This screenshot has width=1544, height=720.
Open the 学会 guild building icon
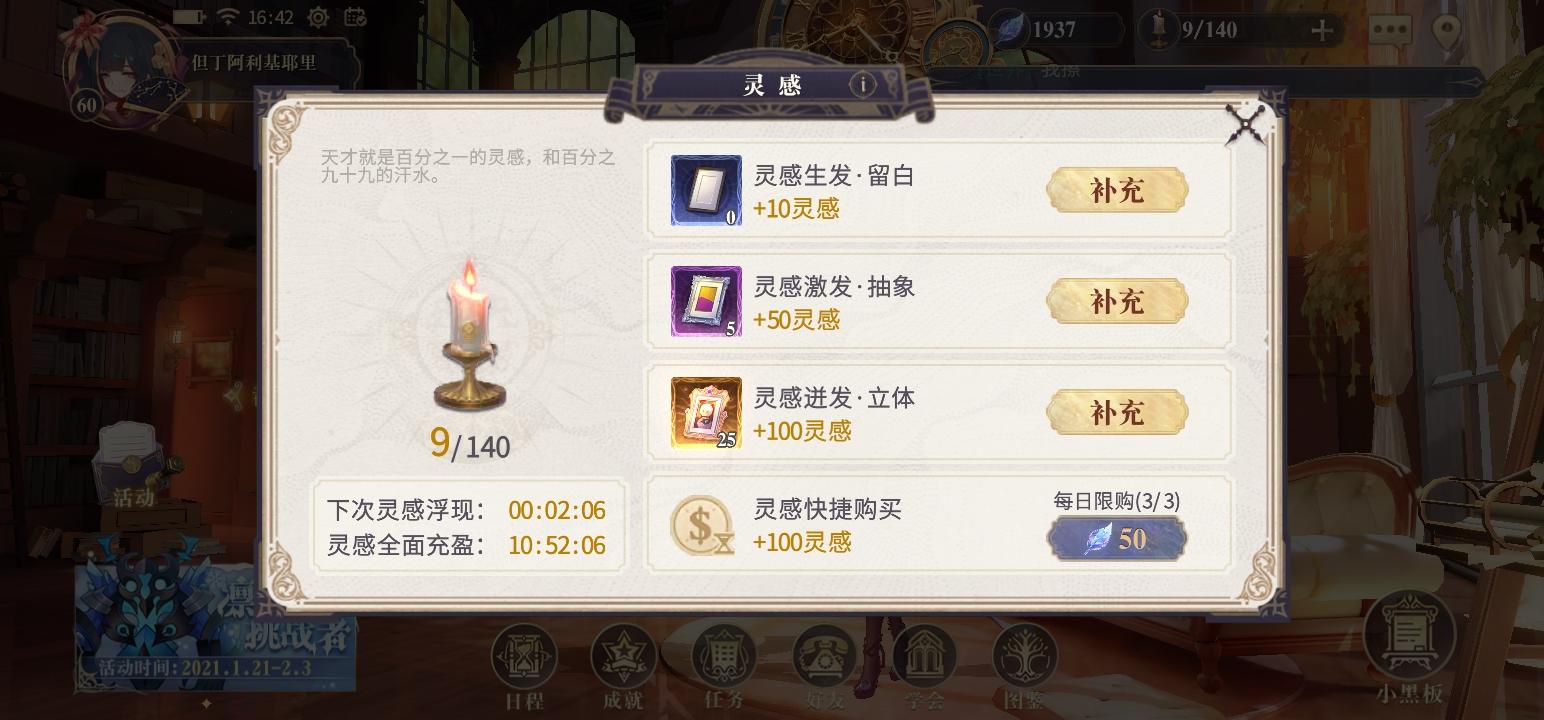point(924,655)
